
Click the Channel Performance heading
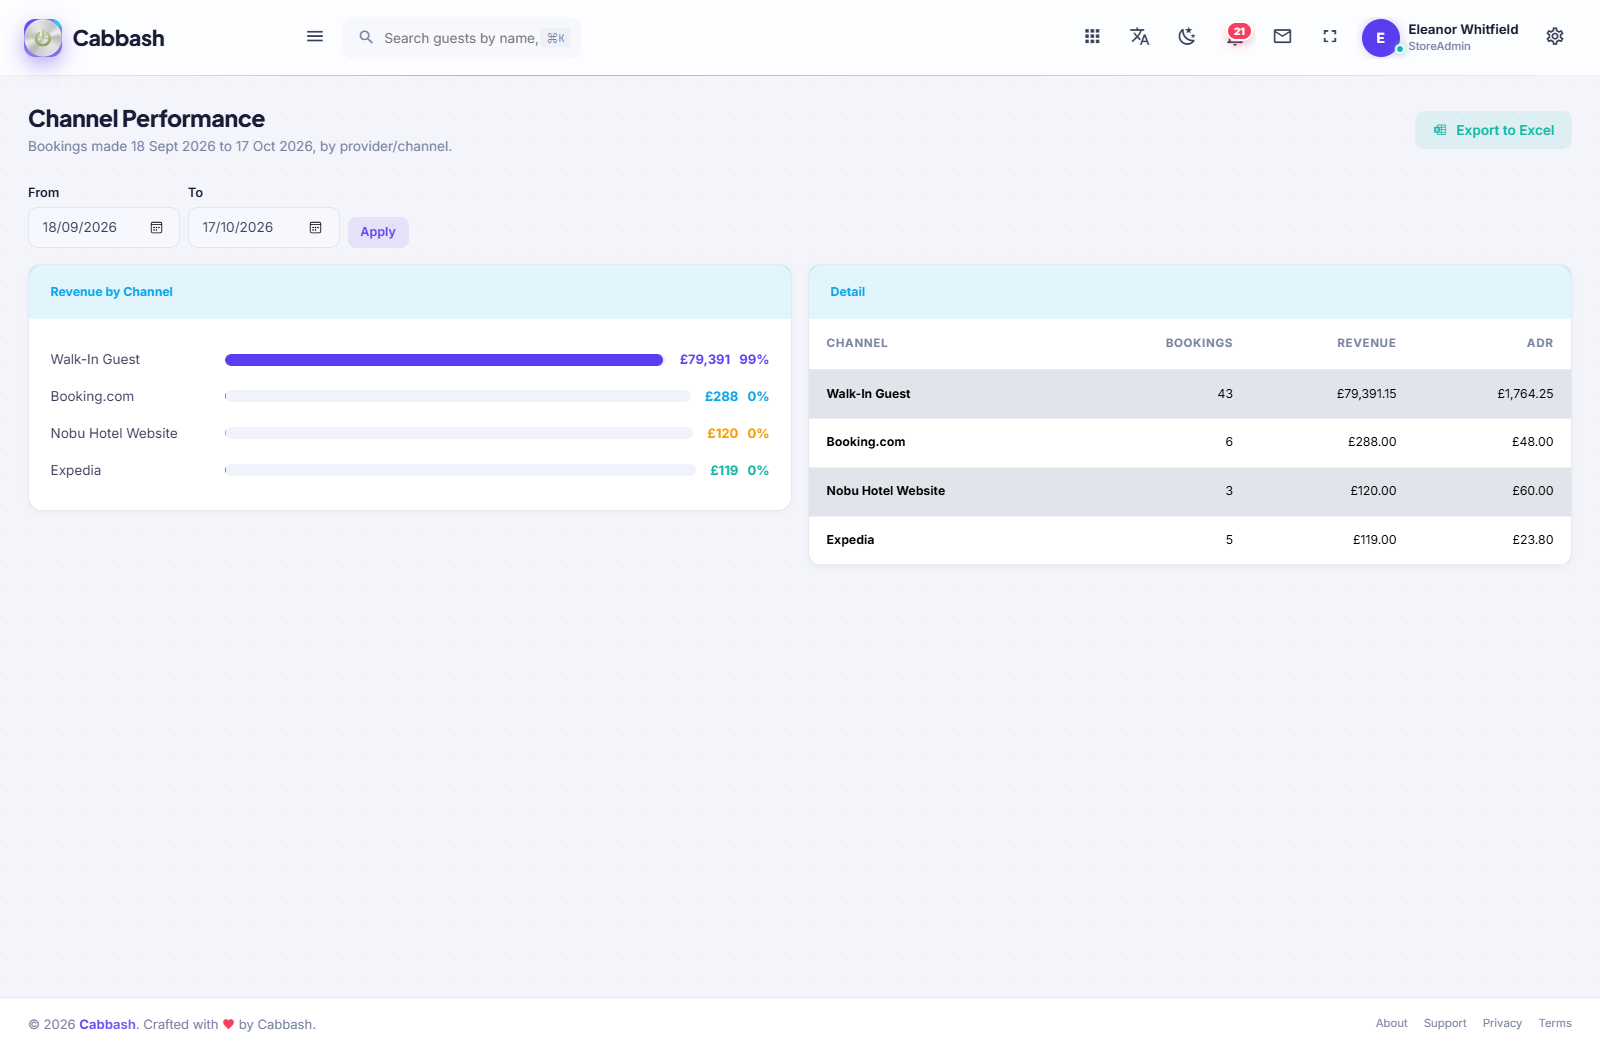click(x=146, y=119)
